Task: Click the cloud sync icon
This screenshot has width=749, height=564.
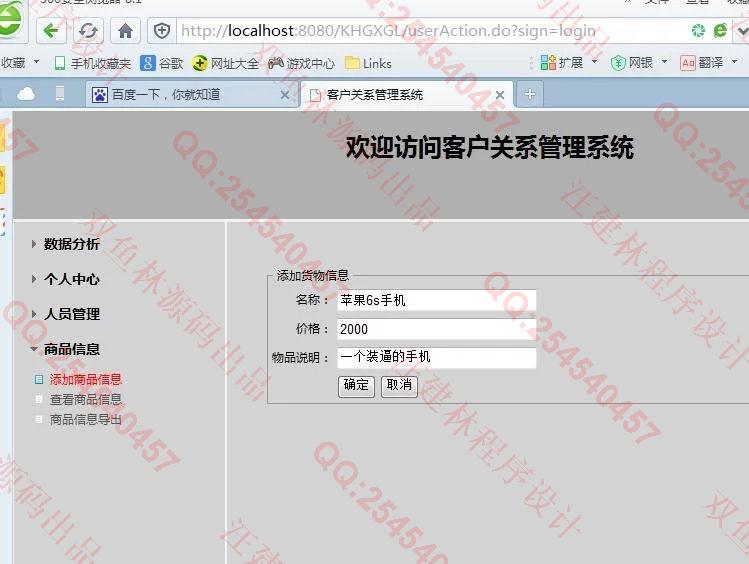Action: click(26, 94)
